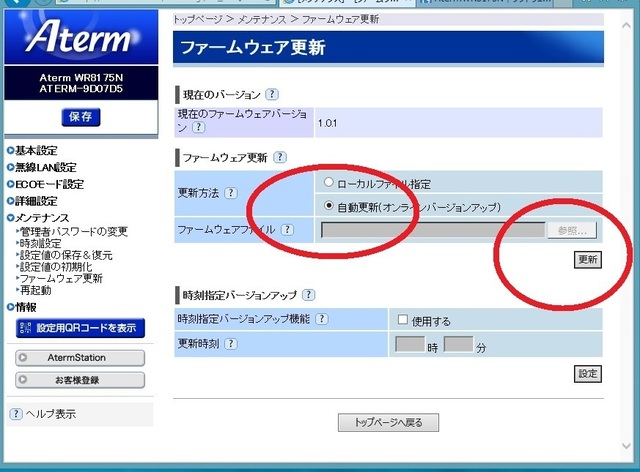Viewport: 640px width, 472px height.
Task: Open 設定値の保存&復元 page
Action: coord(66,256)
